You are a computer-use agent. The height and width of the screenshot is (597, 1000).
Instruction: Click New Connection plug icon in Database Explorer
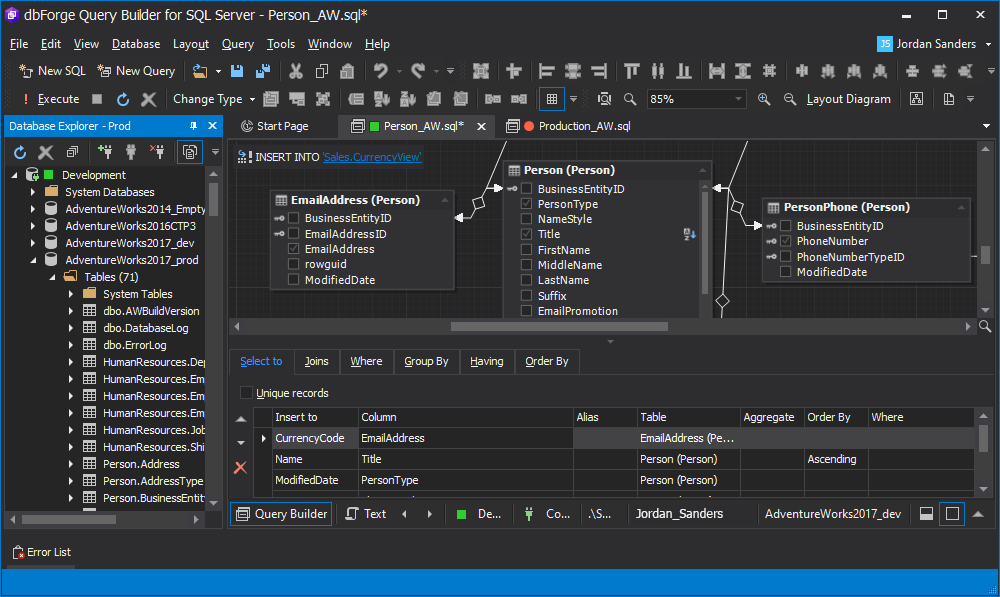(104, 152)
